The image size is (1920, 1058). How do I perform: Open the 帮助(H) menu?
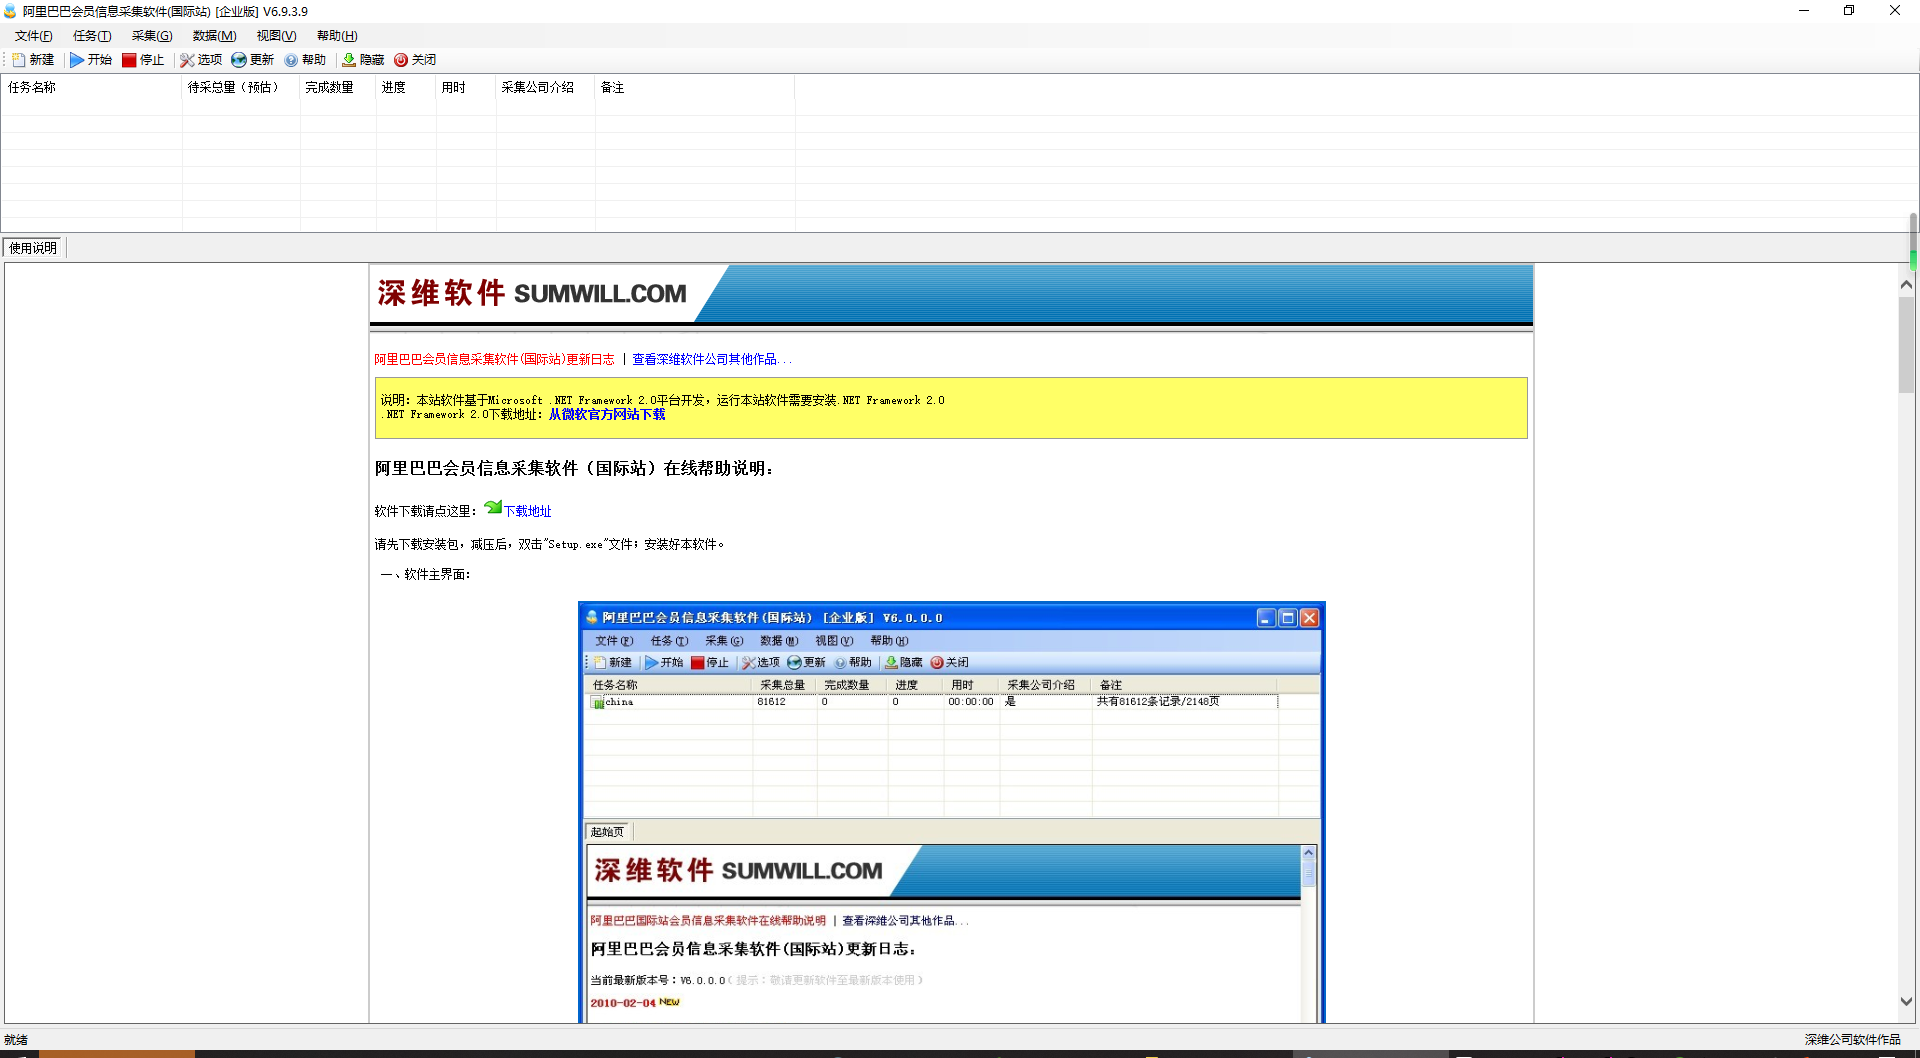(337, 36)
